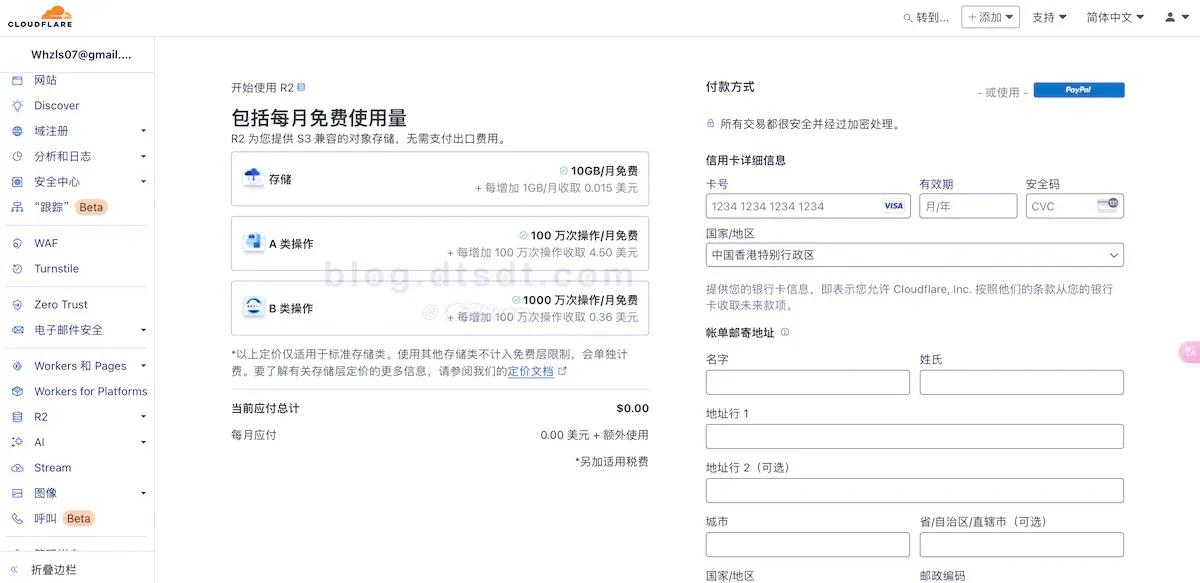This screenshot has height=583, width=1200.
Task: Open Discover via its lightbulb icon
Action: (x=17, y=106)
